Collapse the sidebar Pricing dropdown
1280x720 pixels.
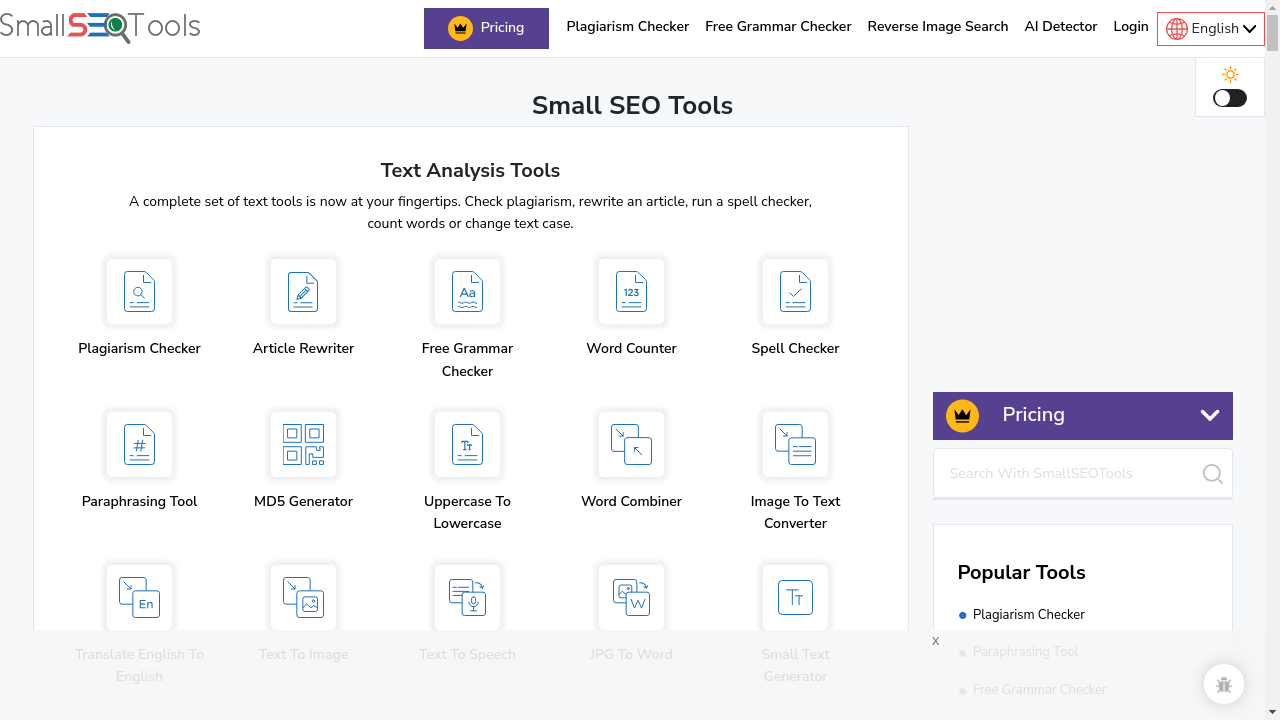click(x=1209, y=415)
